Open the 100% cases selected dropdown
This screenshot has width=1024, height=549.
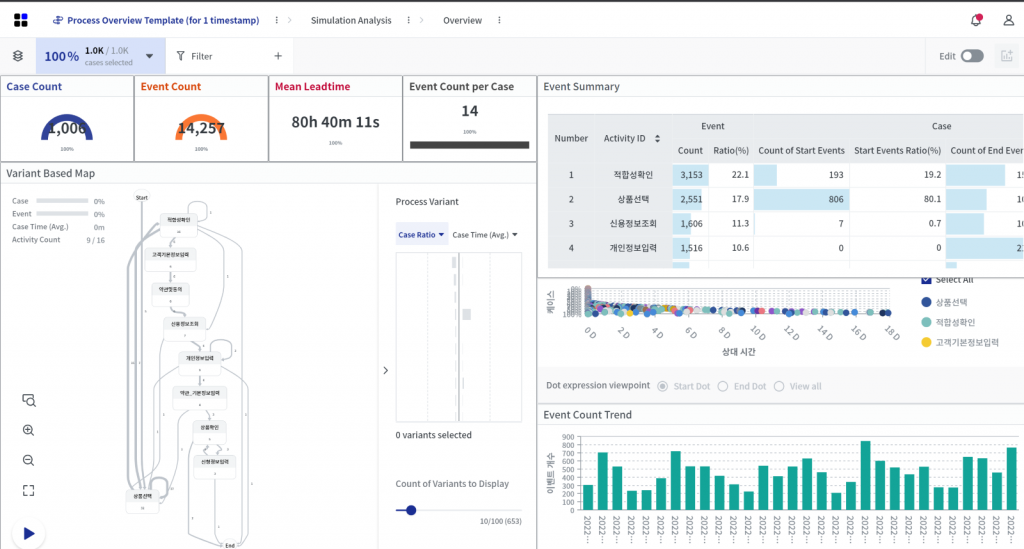[x=150, y=57]
